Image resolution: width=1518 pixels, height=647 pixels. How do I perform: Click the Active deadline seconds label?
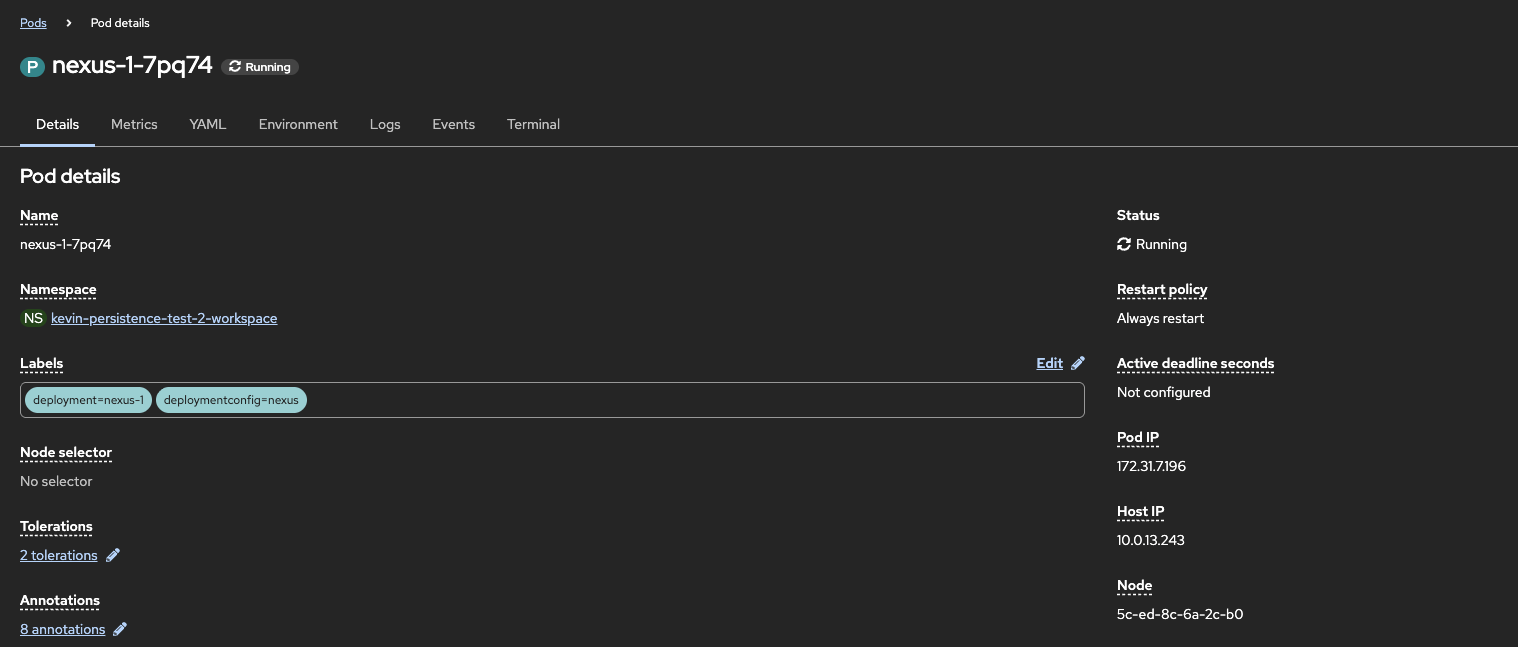(1195, 363)
